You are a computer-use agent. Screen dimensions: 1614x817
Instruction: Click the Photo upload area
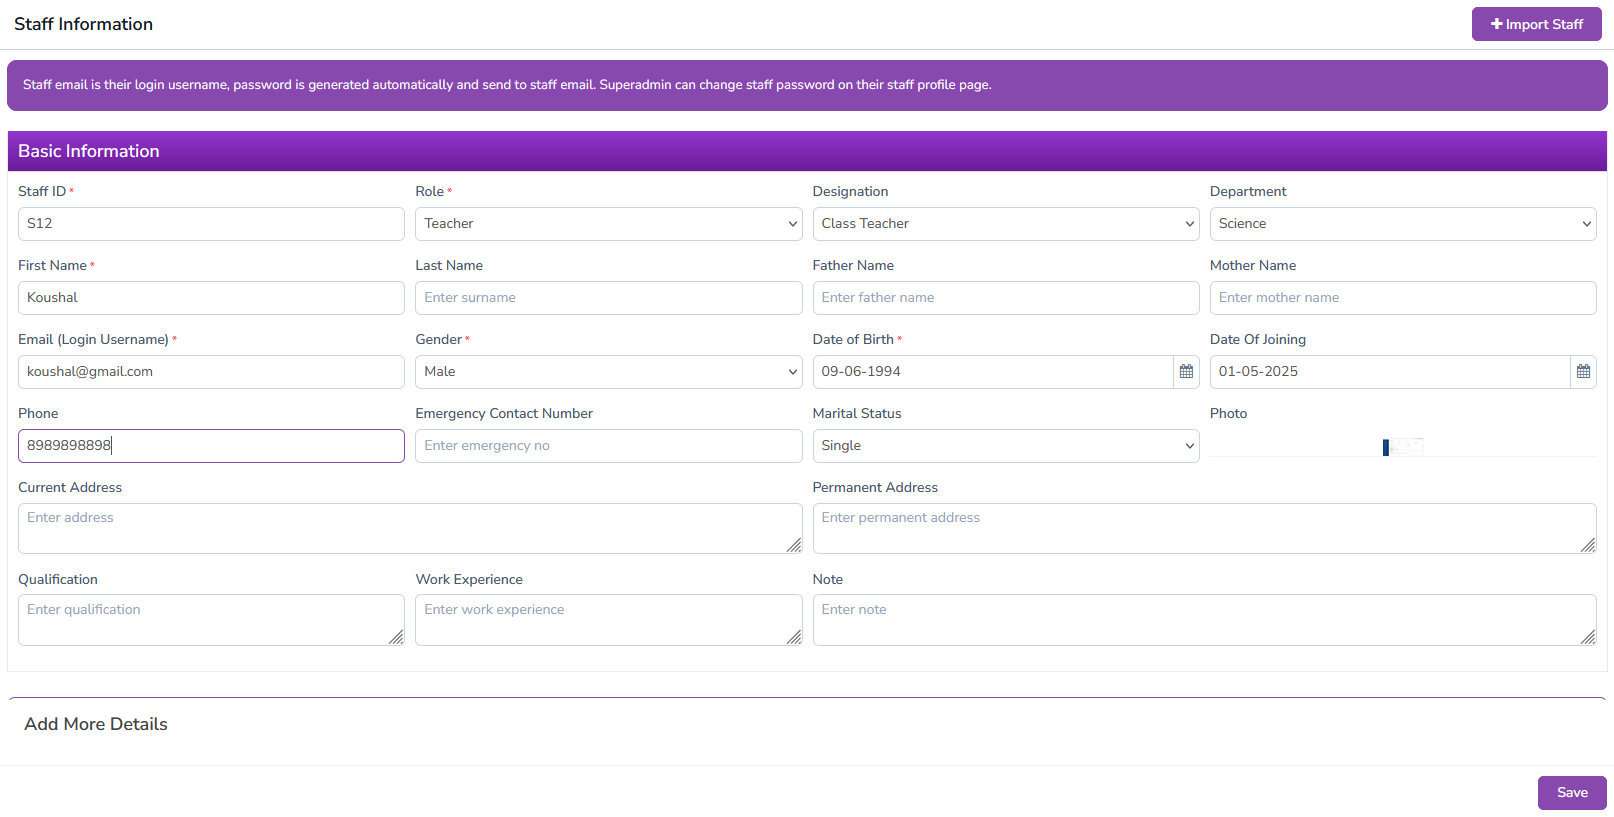pos(1402,446)
